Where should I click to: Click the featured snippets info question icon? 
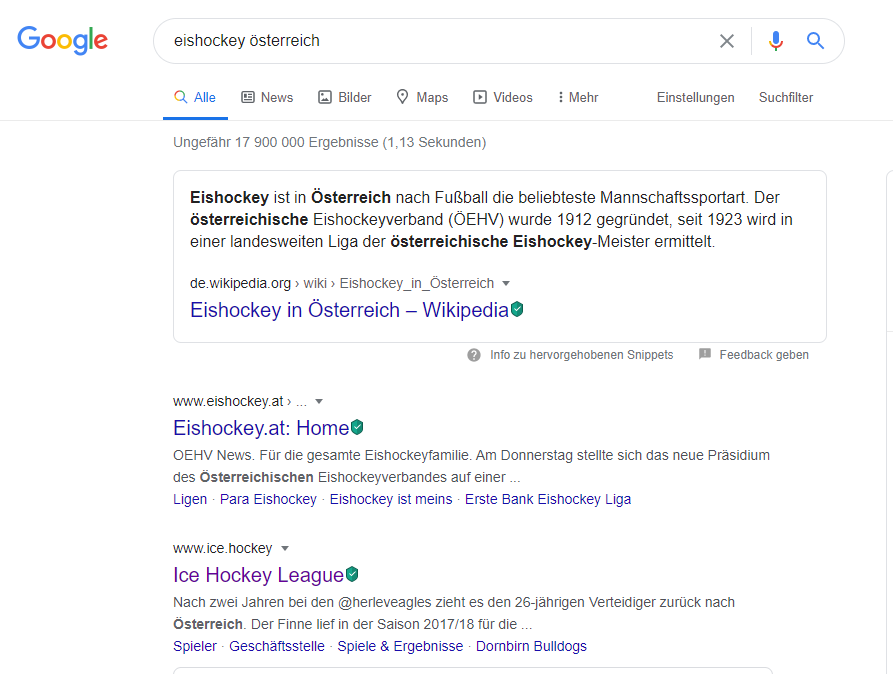click(474, 355)
